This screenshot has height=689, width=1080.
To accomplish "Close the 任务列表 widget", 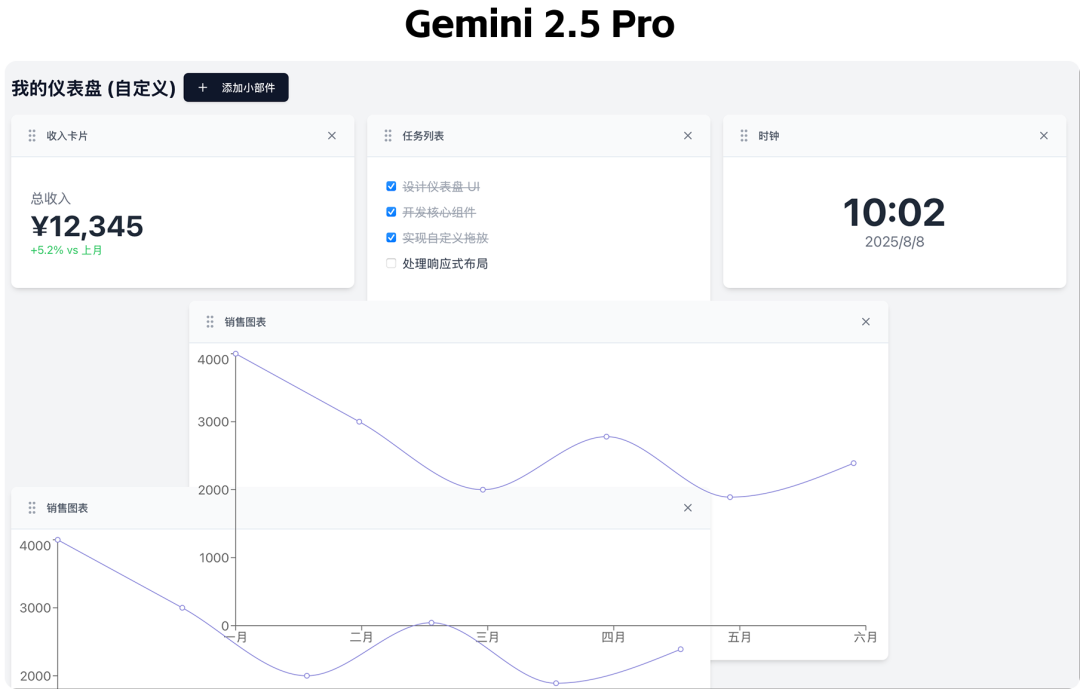I will (x=687, y=136).
